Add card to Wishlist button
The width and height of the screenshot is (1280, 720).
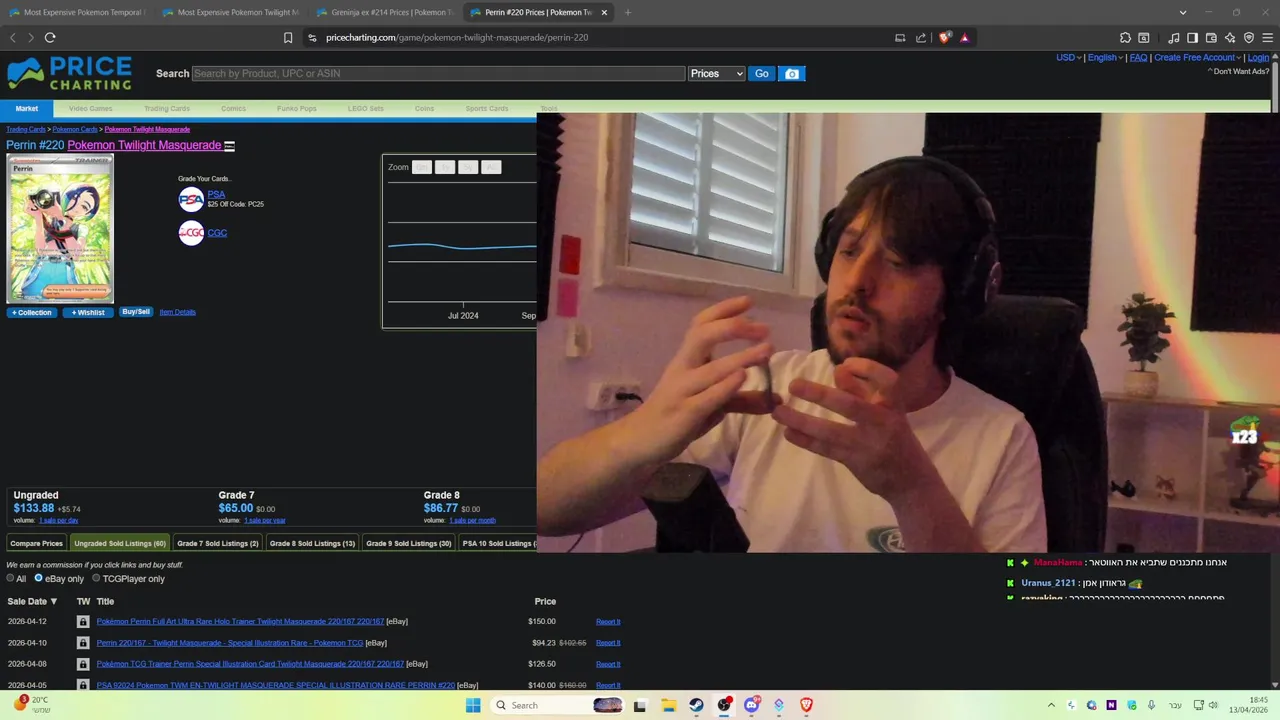click(88, 312)
